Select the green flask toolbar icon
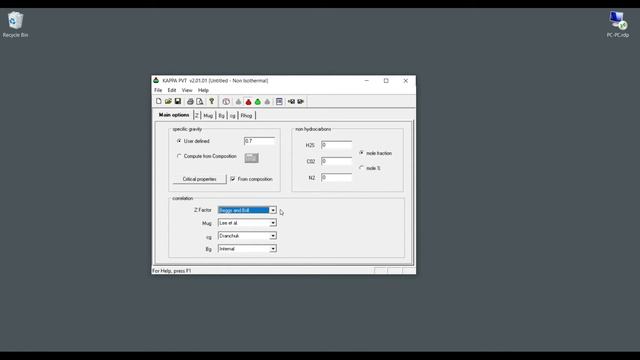640x360 pixels. click(258, 101)
